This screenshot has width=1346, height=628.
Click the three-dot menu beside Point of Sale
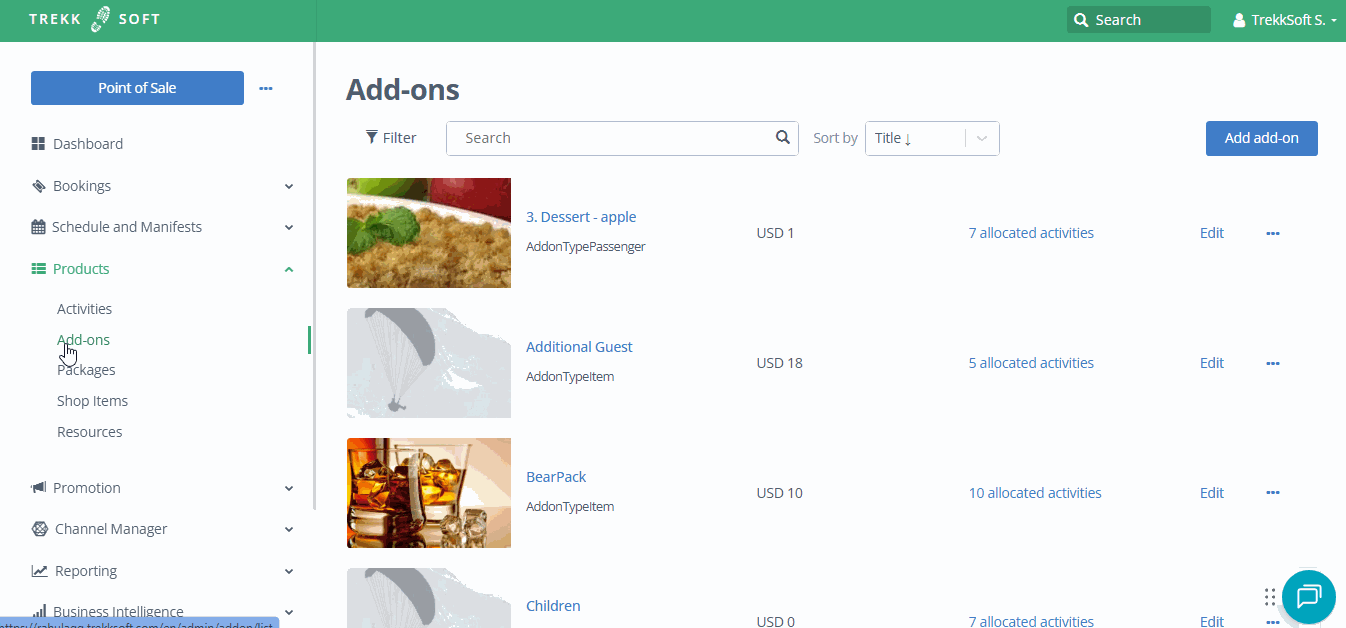[266, 88]
